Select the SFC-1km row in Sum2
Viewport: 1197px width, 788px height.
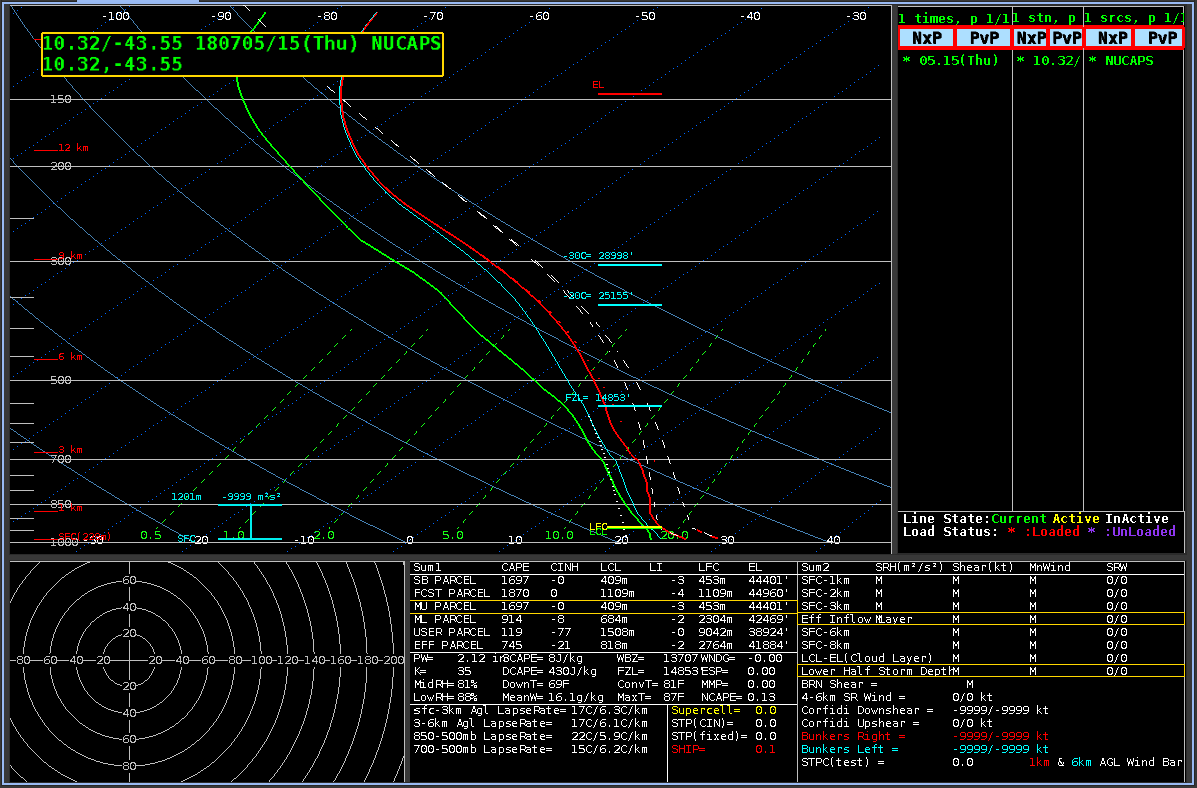(991, 580)
